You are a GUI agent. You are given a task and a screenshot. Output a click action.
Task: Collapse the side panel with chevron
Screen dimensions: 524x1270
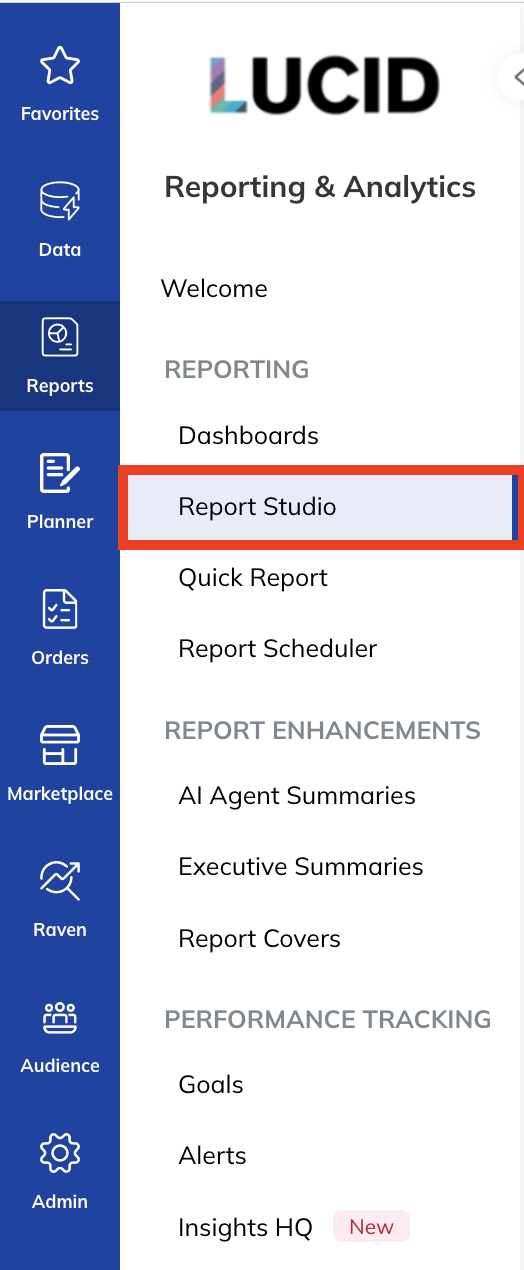516,76
